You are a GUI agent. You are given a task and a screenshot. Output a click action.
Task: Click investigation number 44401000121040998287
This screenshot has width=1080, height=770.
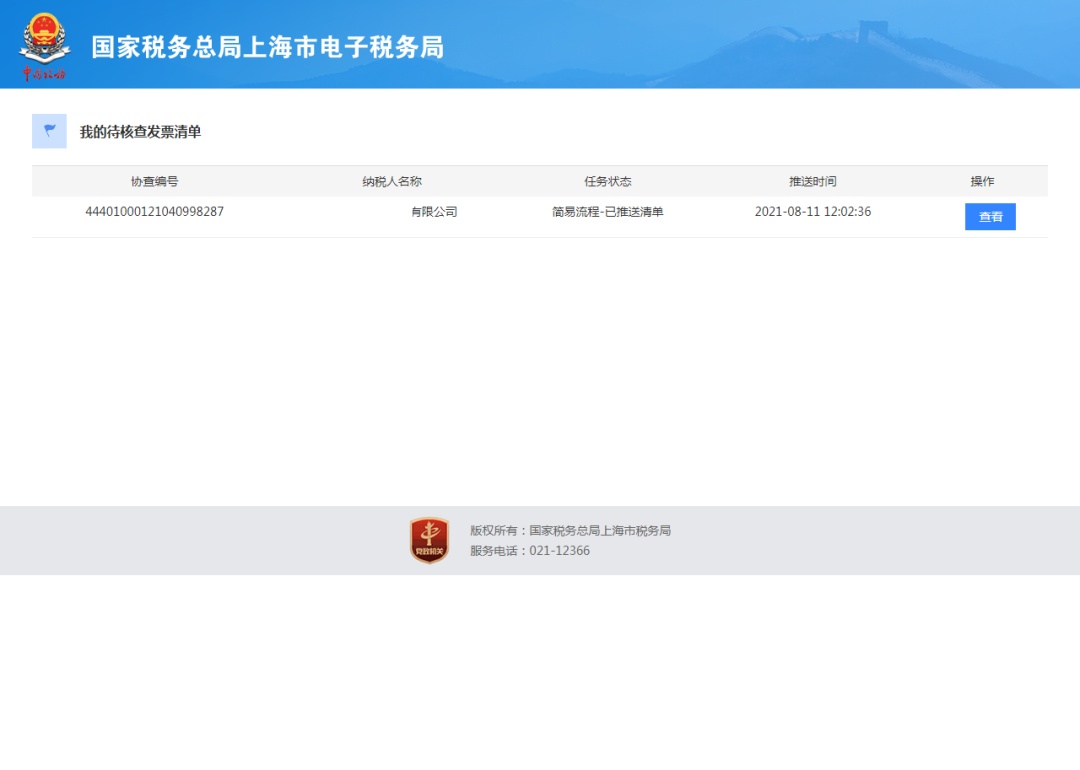[154, 212]
